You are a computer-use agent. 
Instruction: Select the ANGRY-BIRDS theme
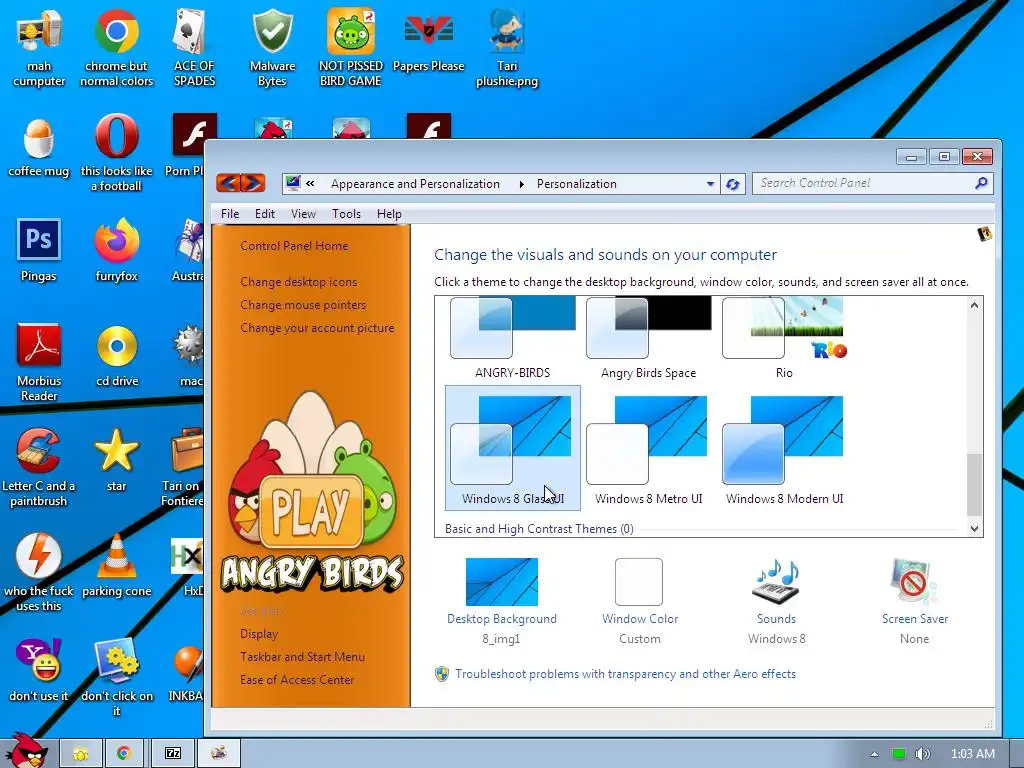[x=513, y=338]
